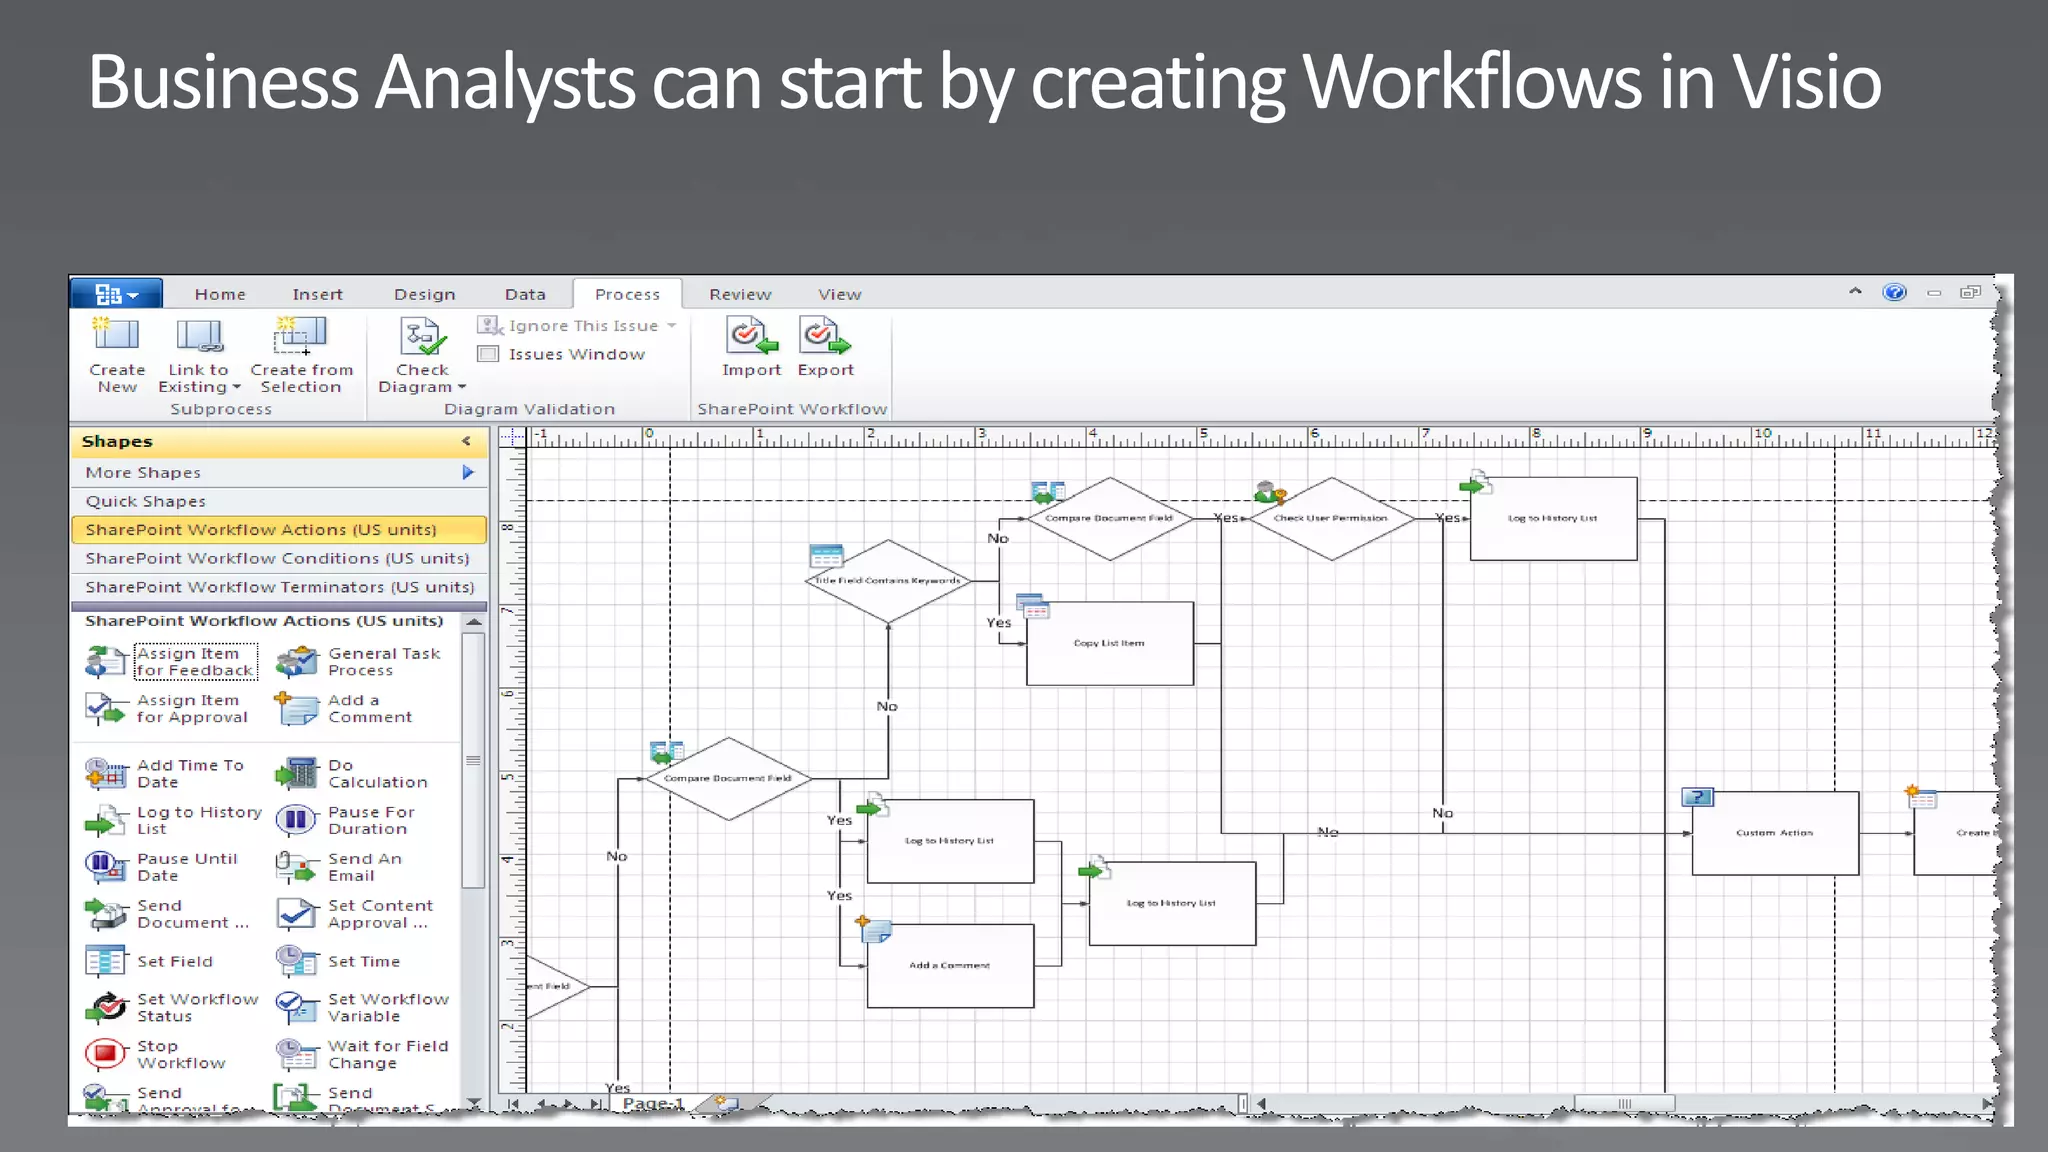Open the Visio help icon
This screenshot has width=2048, height=1152.
click(1894, 292)
